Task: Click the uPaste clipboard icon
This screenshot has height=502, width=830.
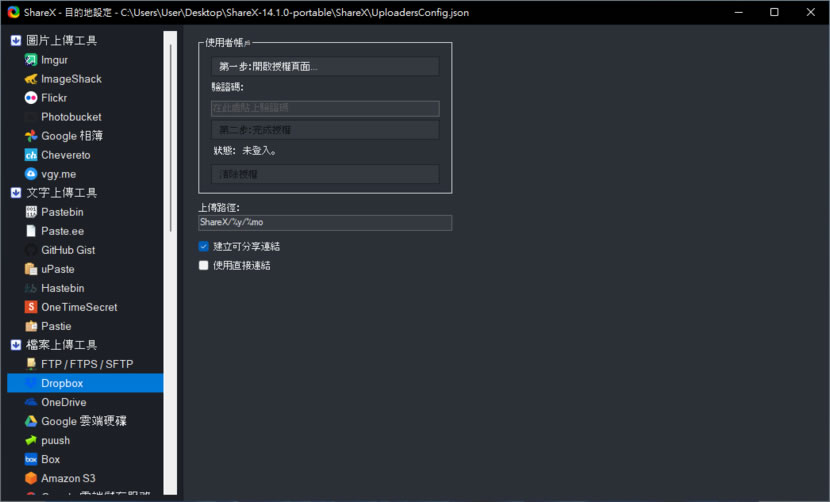Action: point(31,270)
